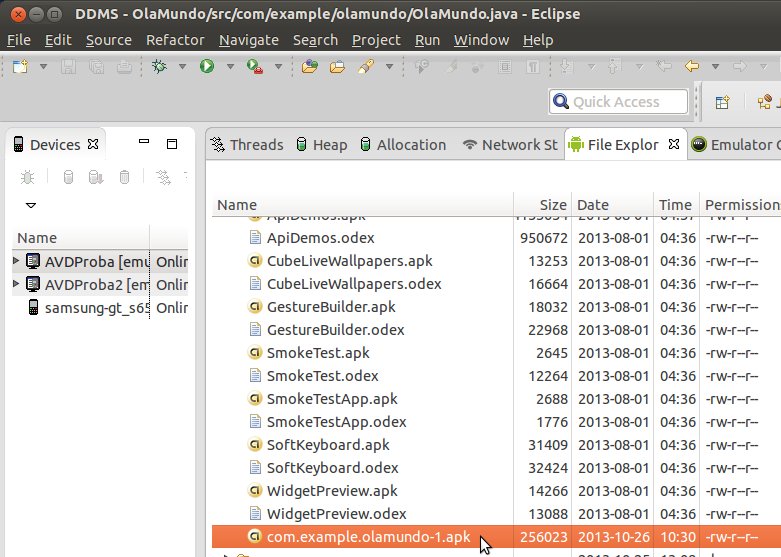
Task: Open the Run dropdown arrow
Action: coord(230,66)
